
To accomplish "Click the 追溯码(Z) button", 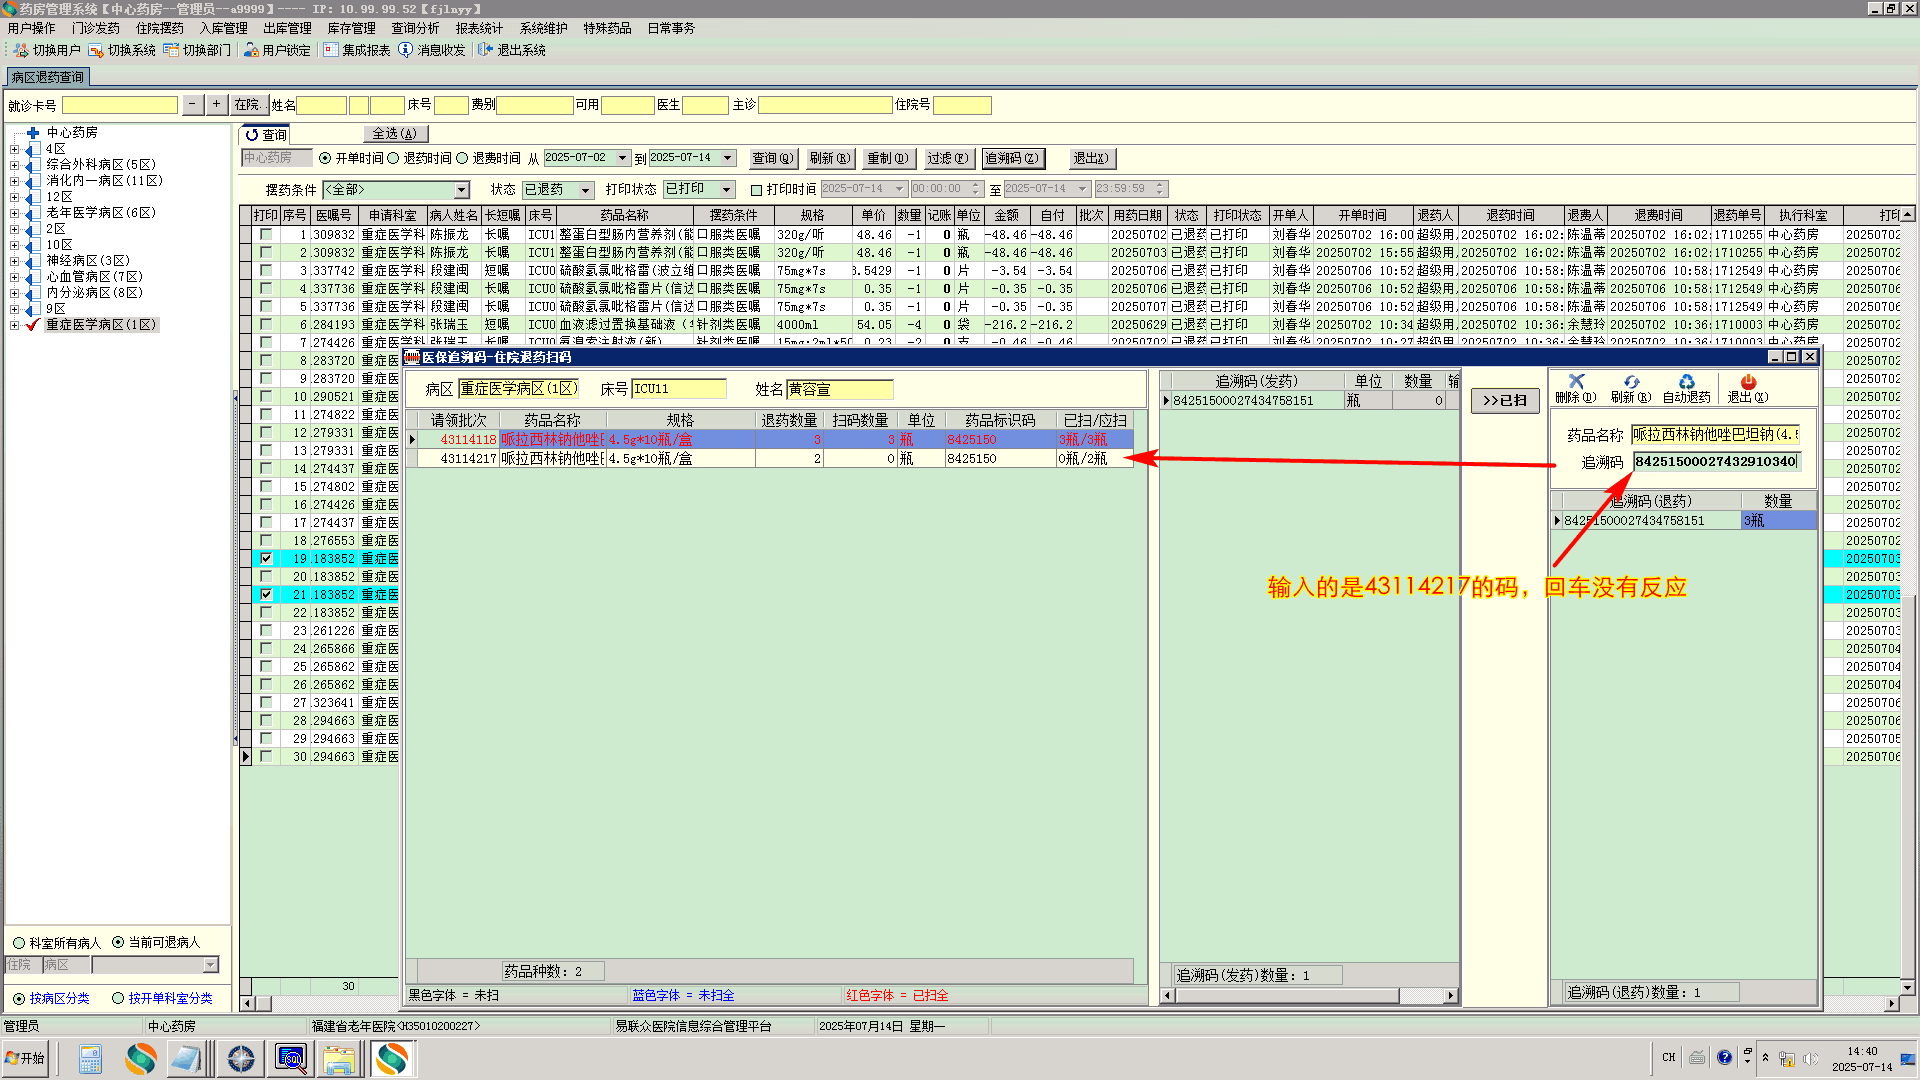I will 1012,158.
